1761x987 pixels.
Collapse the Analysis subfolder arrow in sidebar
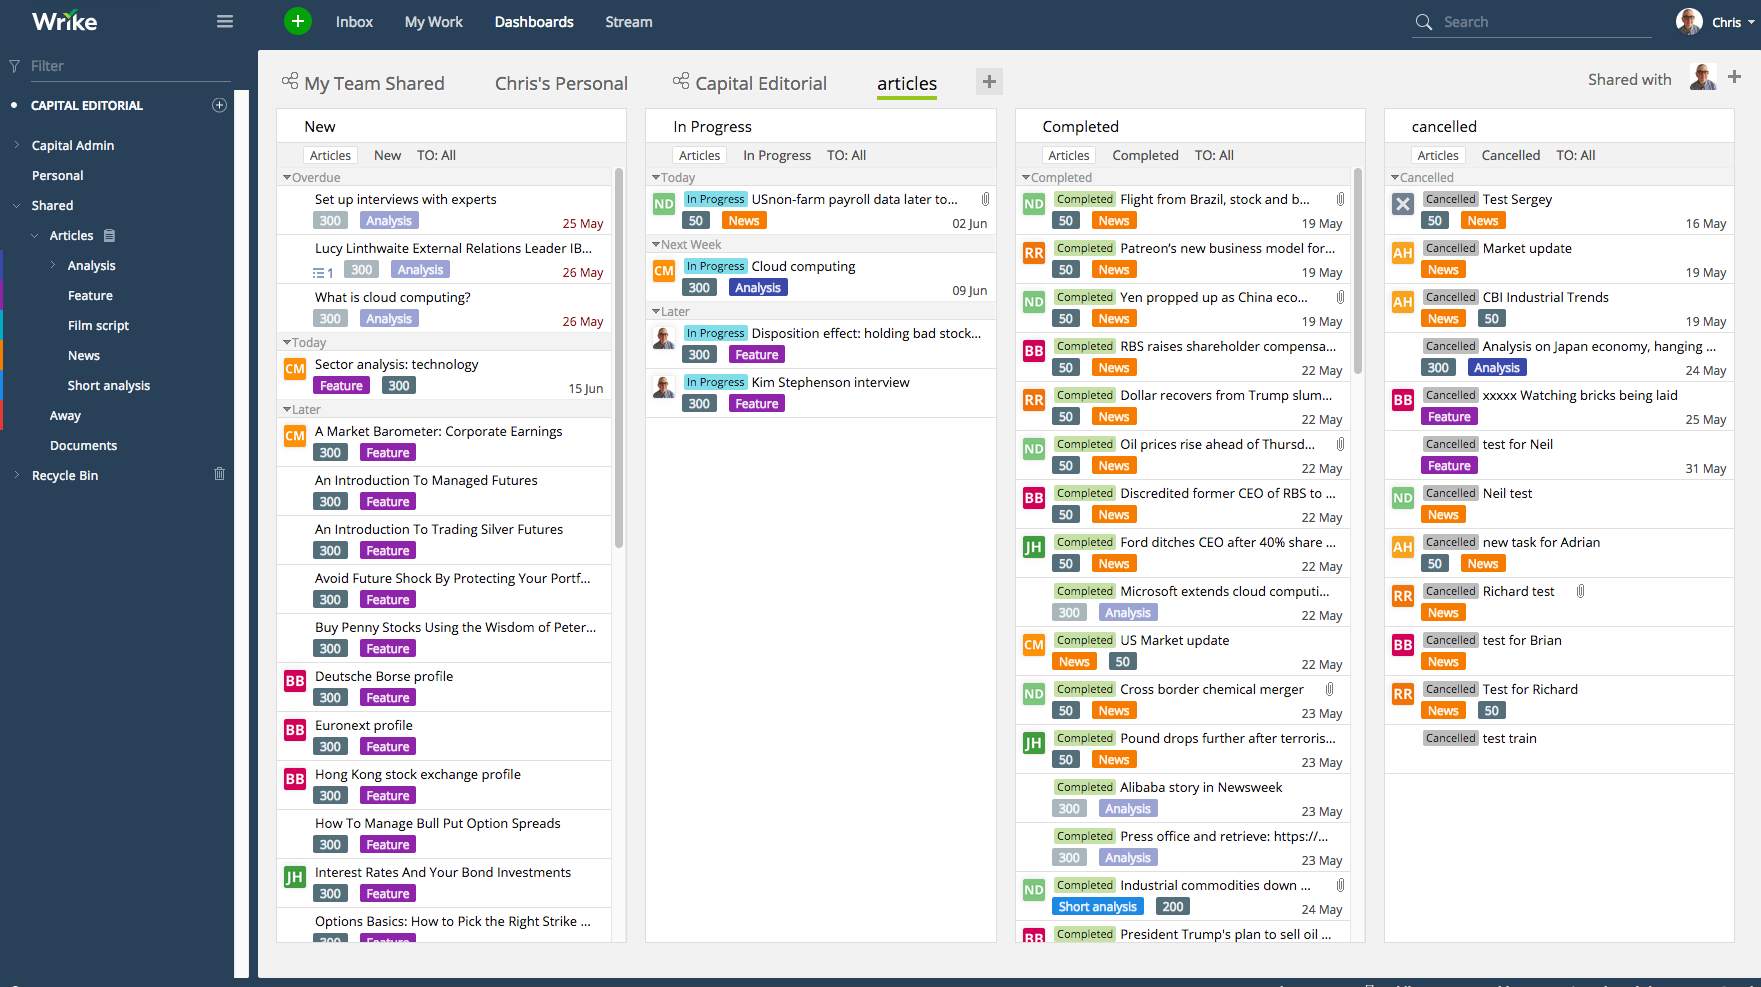(53, 265)
